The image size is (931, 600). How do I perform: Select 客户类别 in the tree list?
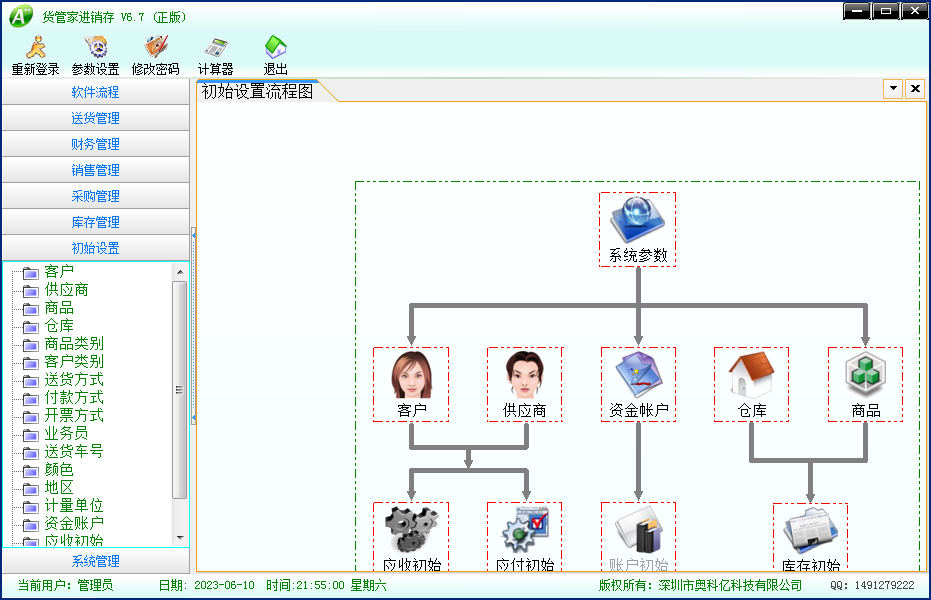pos(74,361)
